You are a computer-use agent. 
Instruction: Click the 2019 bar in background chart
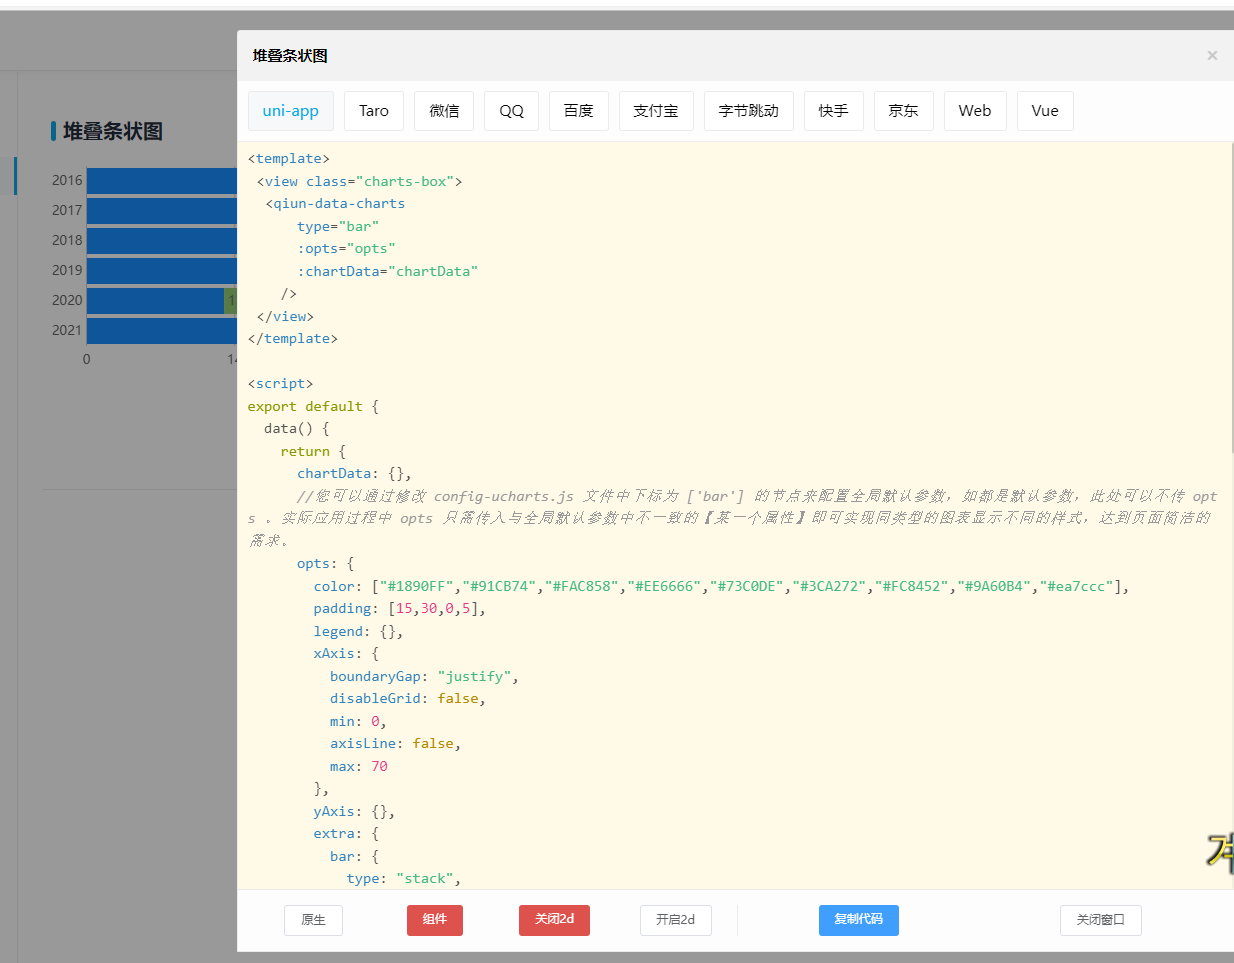click(162, 270)
